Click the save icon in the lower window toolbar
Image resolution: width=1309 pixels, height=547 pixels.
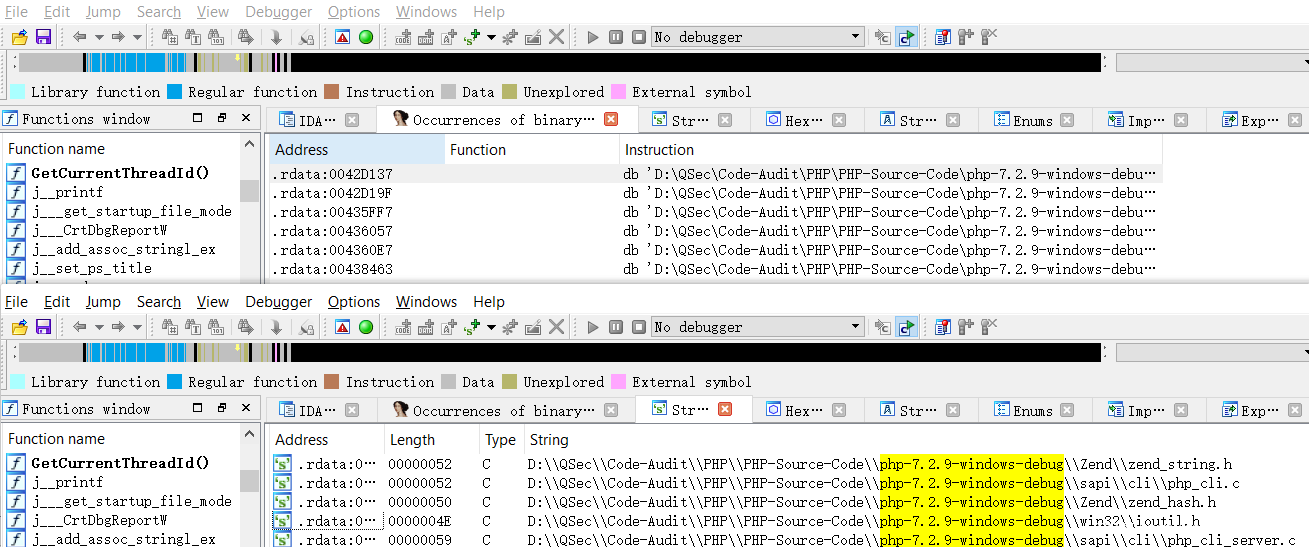click(43, 327)
